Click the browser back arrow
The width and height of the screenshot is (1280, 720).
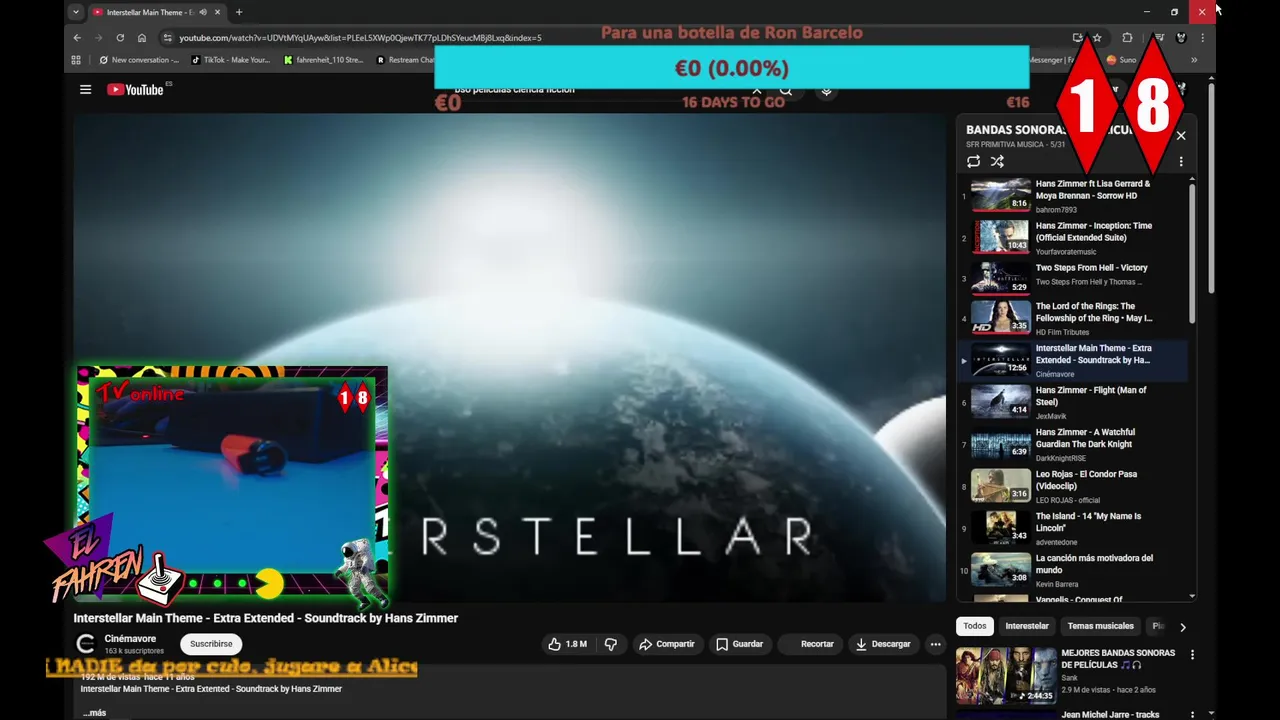click(77, 38)
